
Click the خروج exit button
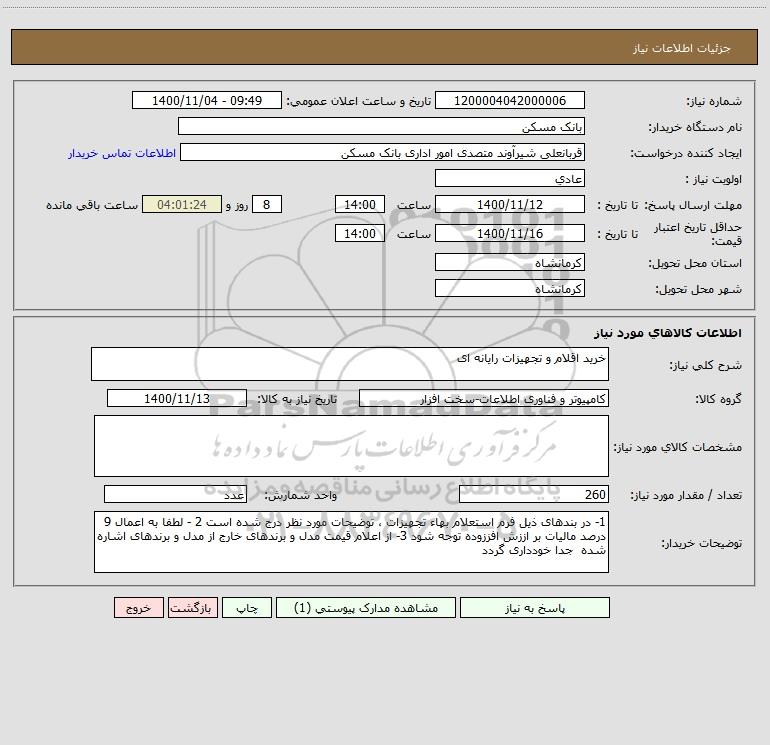tap(138, 607)
